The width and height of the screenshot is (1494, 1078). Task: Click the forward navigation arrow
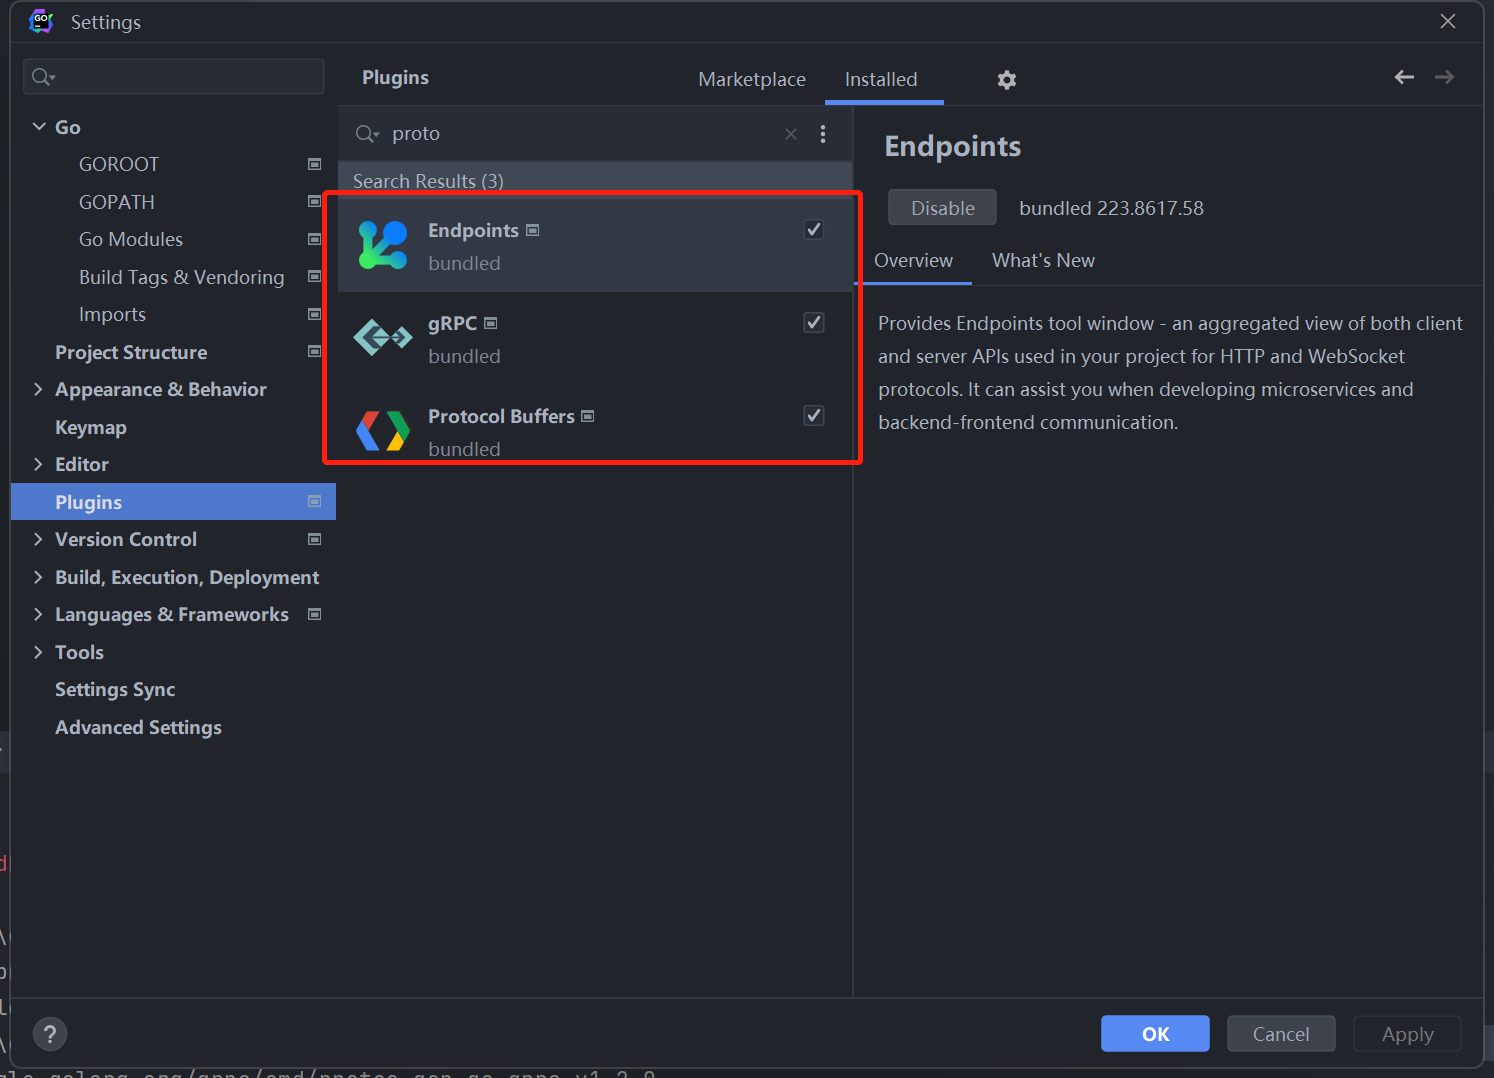pyautogui.click(x=1444, y=77)
